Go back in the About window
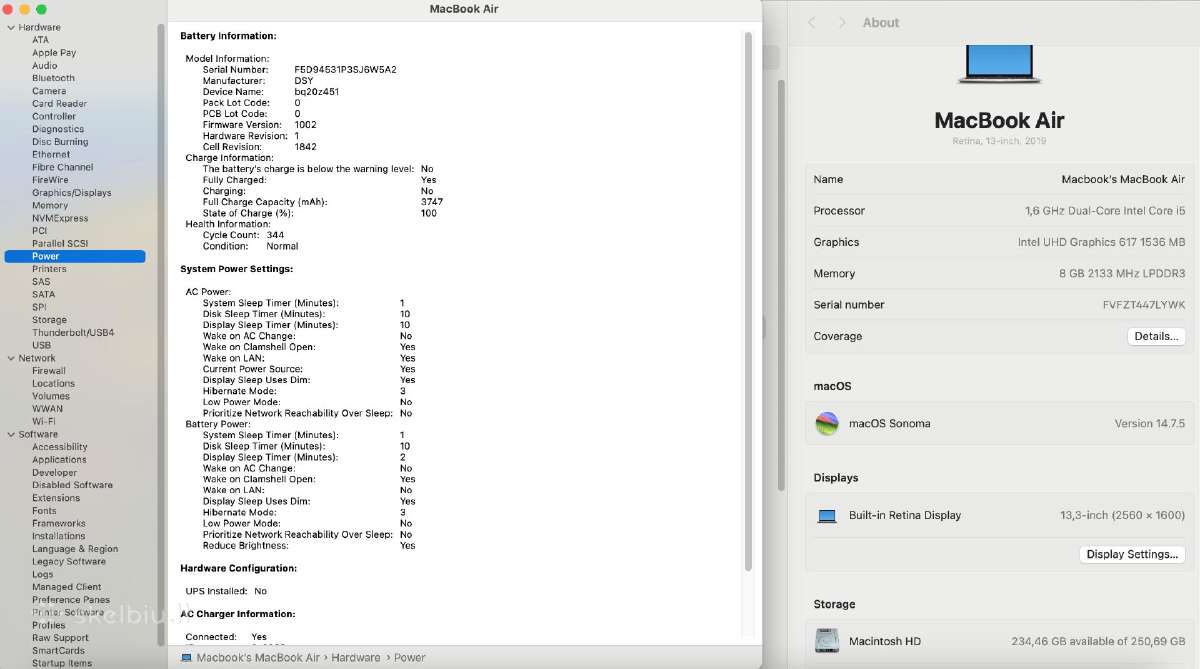Viewport: 1200px width, 669px height. click(x=812, y=22)
